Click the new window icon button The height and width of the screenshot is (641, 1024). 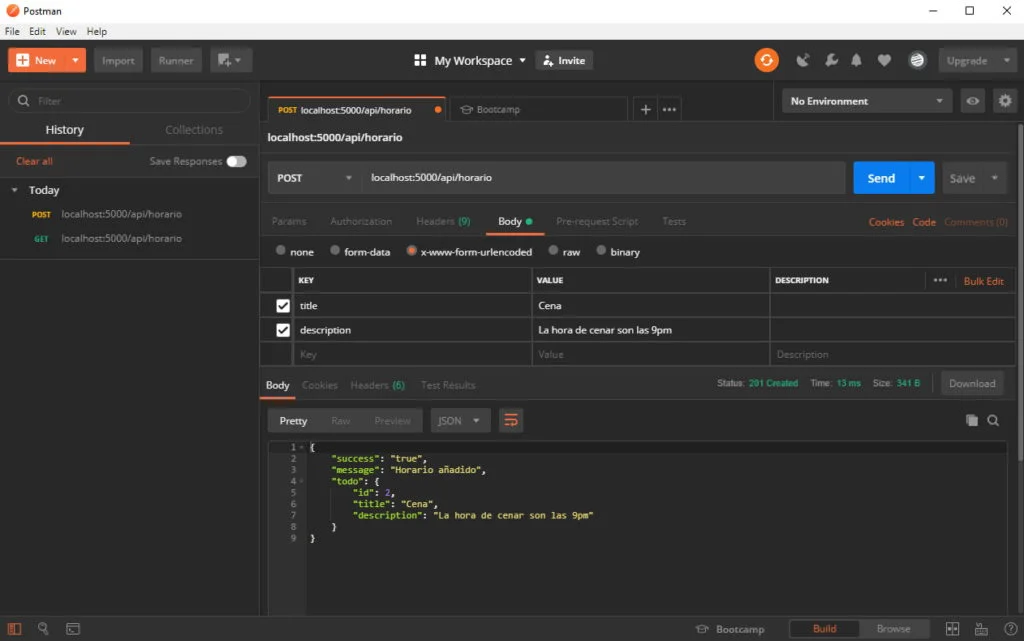point(231,60)
